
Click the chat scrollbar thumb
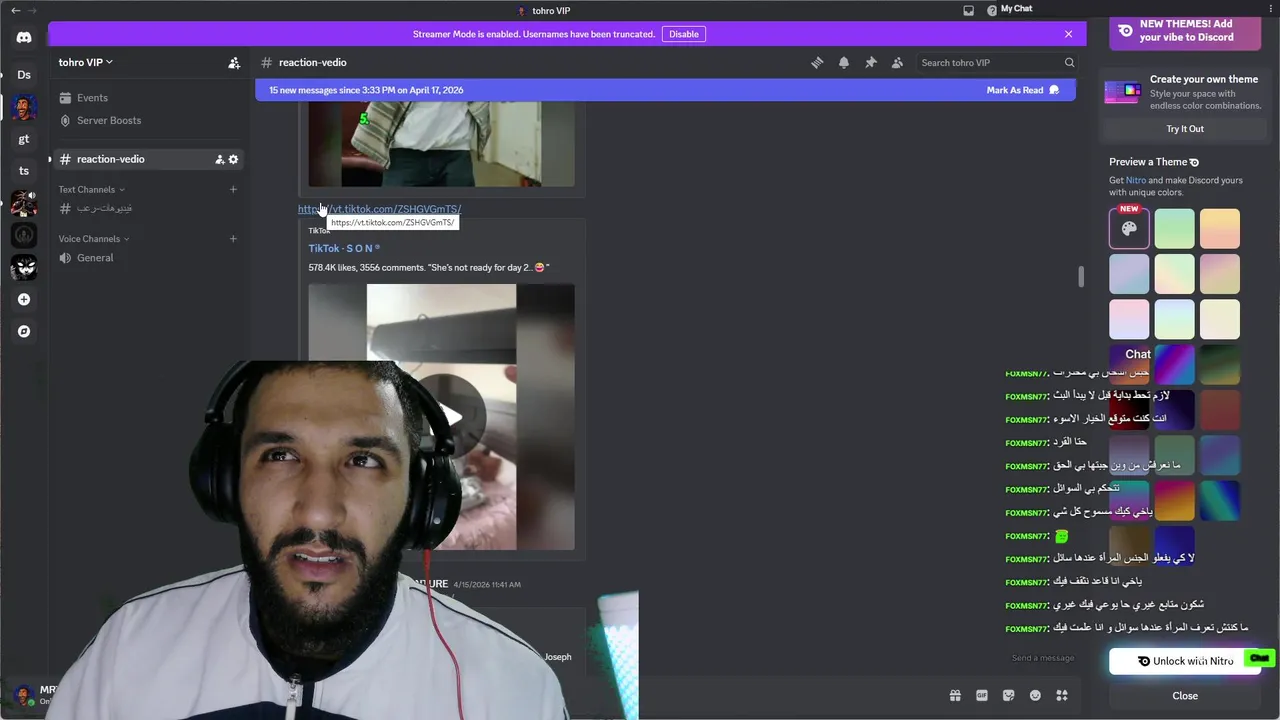[1080, 277]
